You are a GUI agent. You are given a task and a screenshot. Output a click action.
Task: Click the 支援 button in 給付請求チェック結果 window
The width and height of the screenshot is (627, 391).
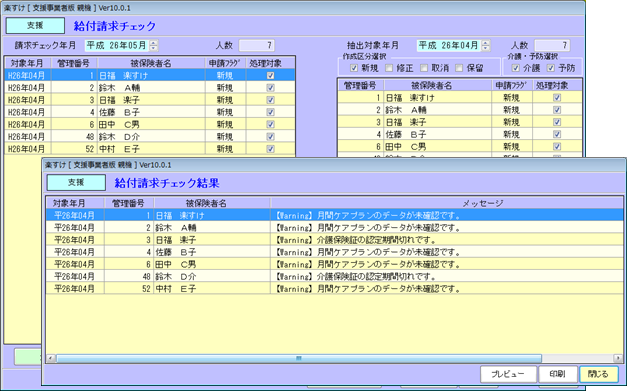76,182
